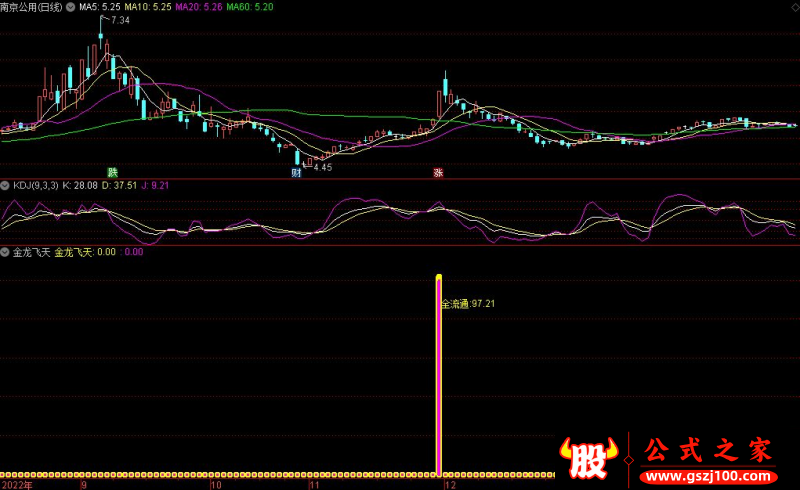Click the bull 股 logo icon
Screen dimensions: 800x490
point(592,459)
